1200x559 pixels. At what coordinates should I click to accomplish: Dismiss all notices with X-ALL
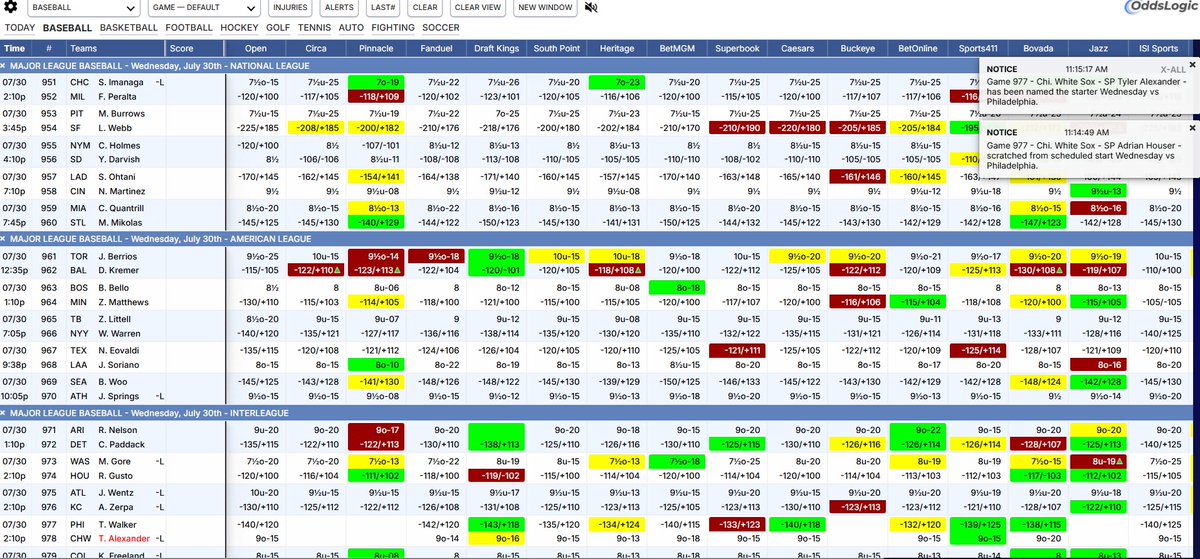tap(1172, 68)
